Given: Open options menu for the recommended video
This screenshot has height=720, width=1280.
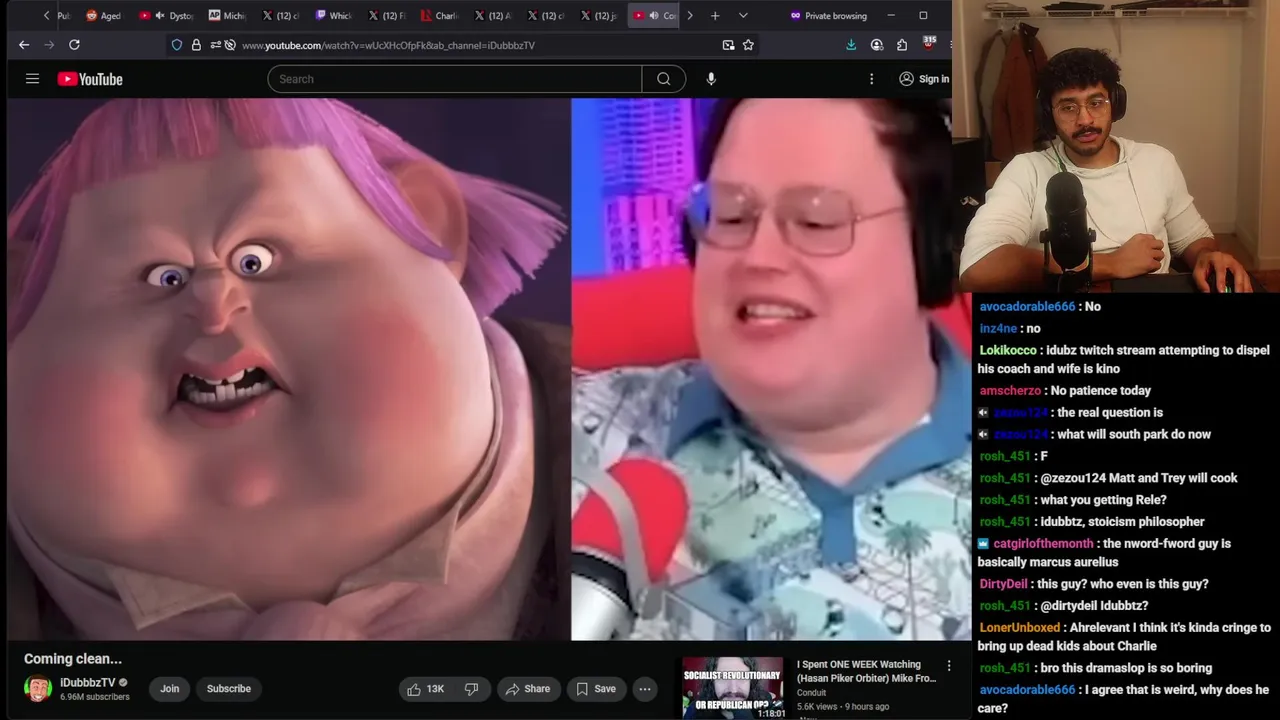Looking at the screenshot, I should (949, 666).
